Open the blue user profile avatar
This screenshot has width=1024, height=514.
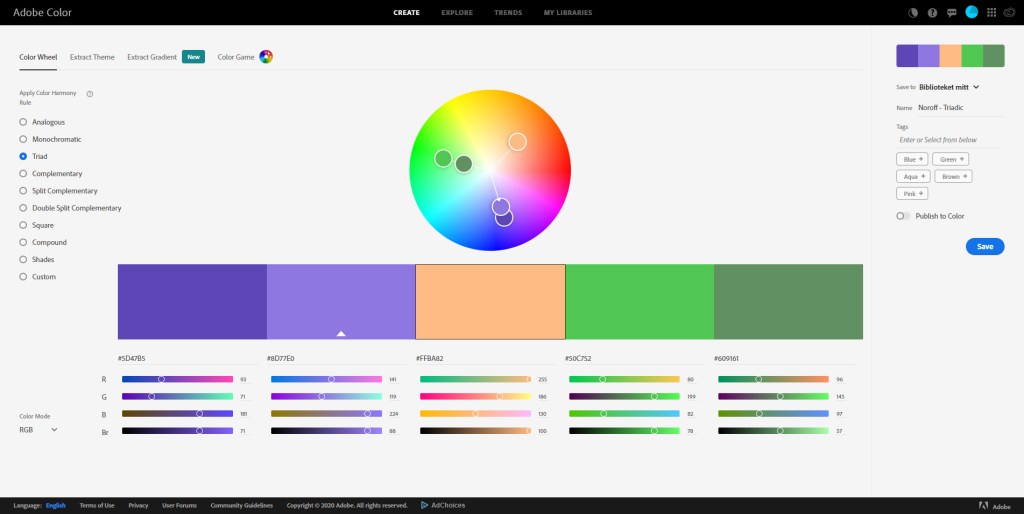coord(971,12)
